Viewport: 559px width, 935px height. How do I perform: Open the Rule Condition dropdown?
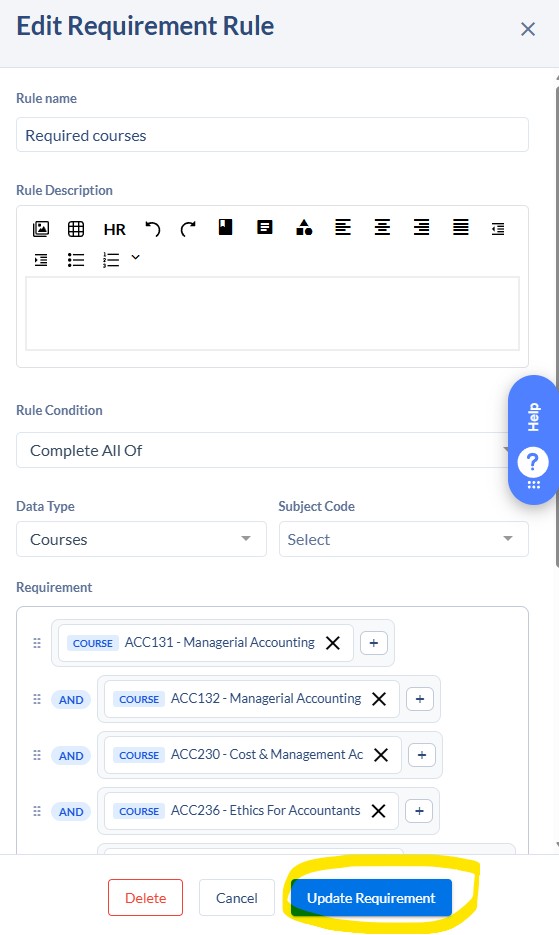click(272, 450)
